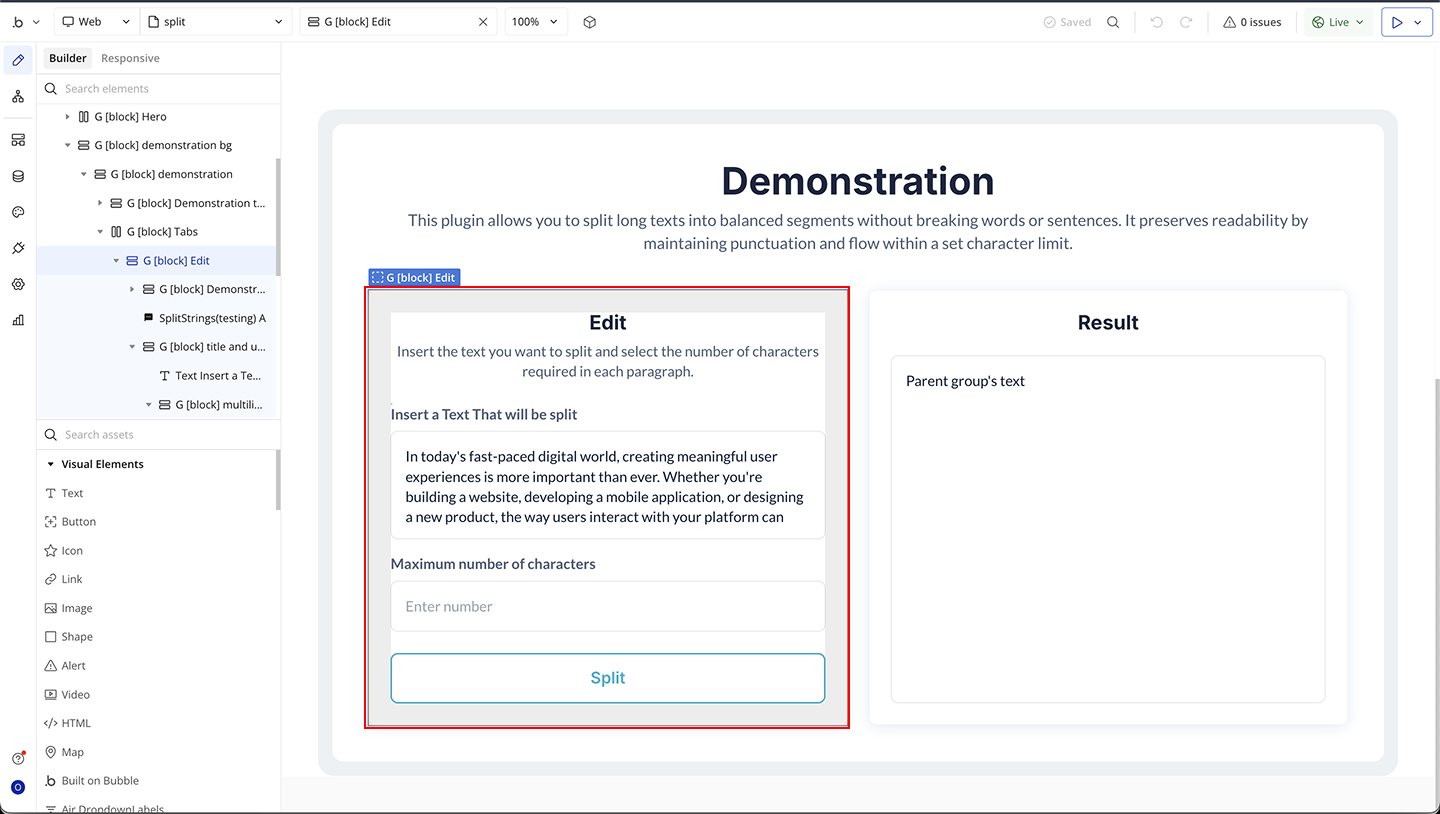Undo the last change
Screen dimensions: 1440x814
1157,22
